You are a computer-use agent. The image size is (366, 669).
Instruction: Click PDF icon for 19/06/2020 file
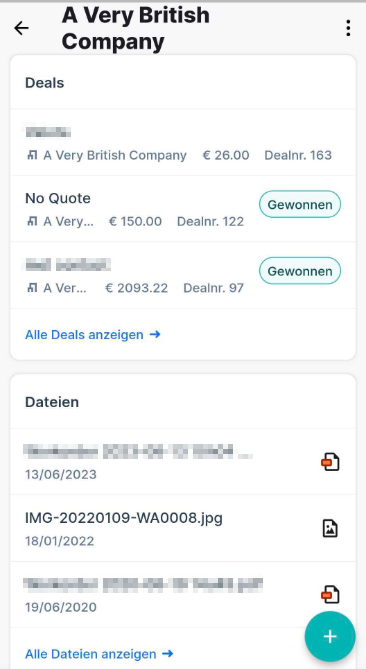(x=330, y=595)
